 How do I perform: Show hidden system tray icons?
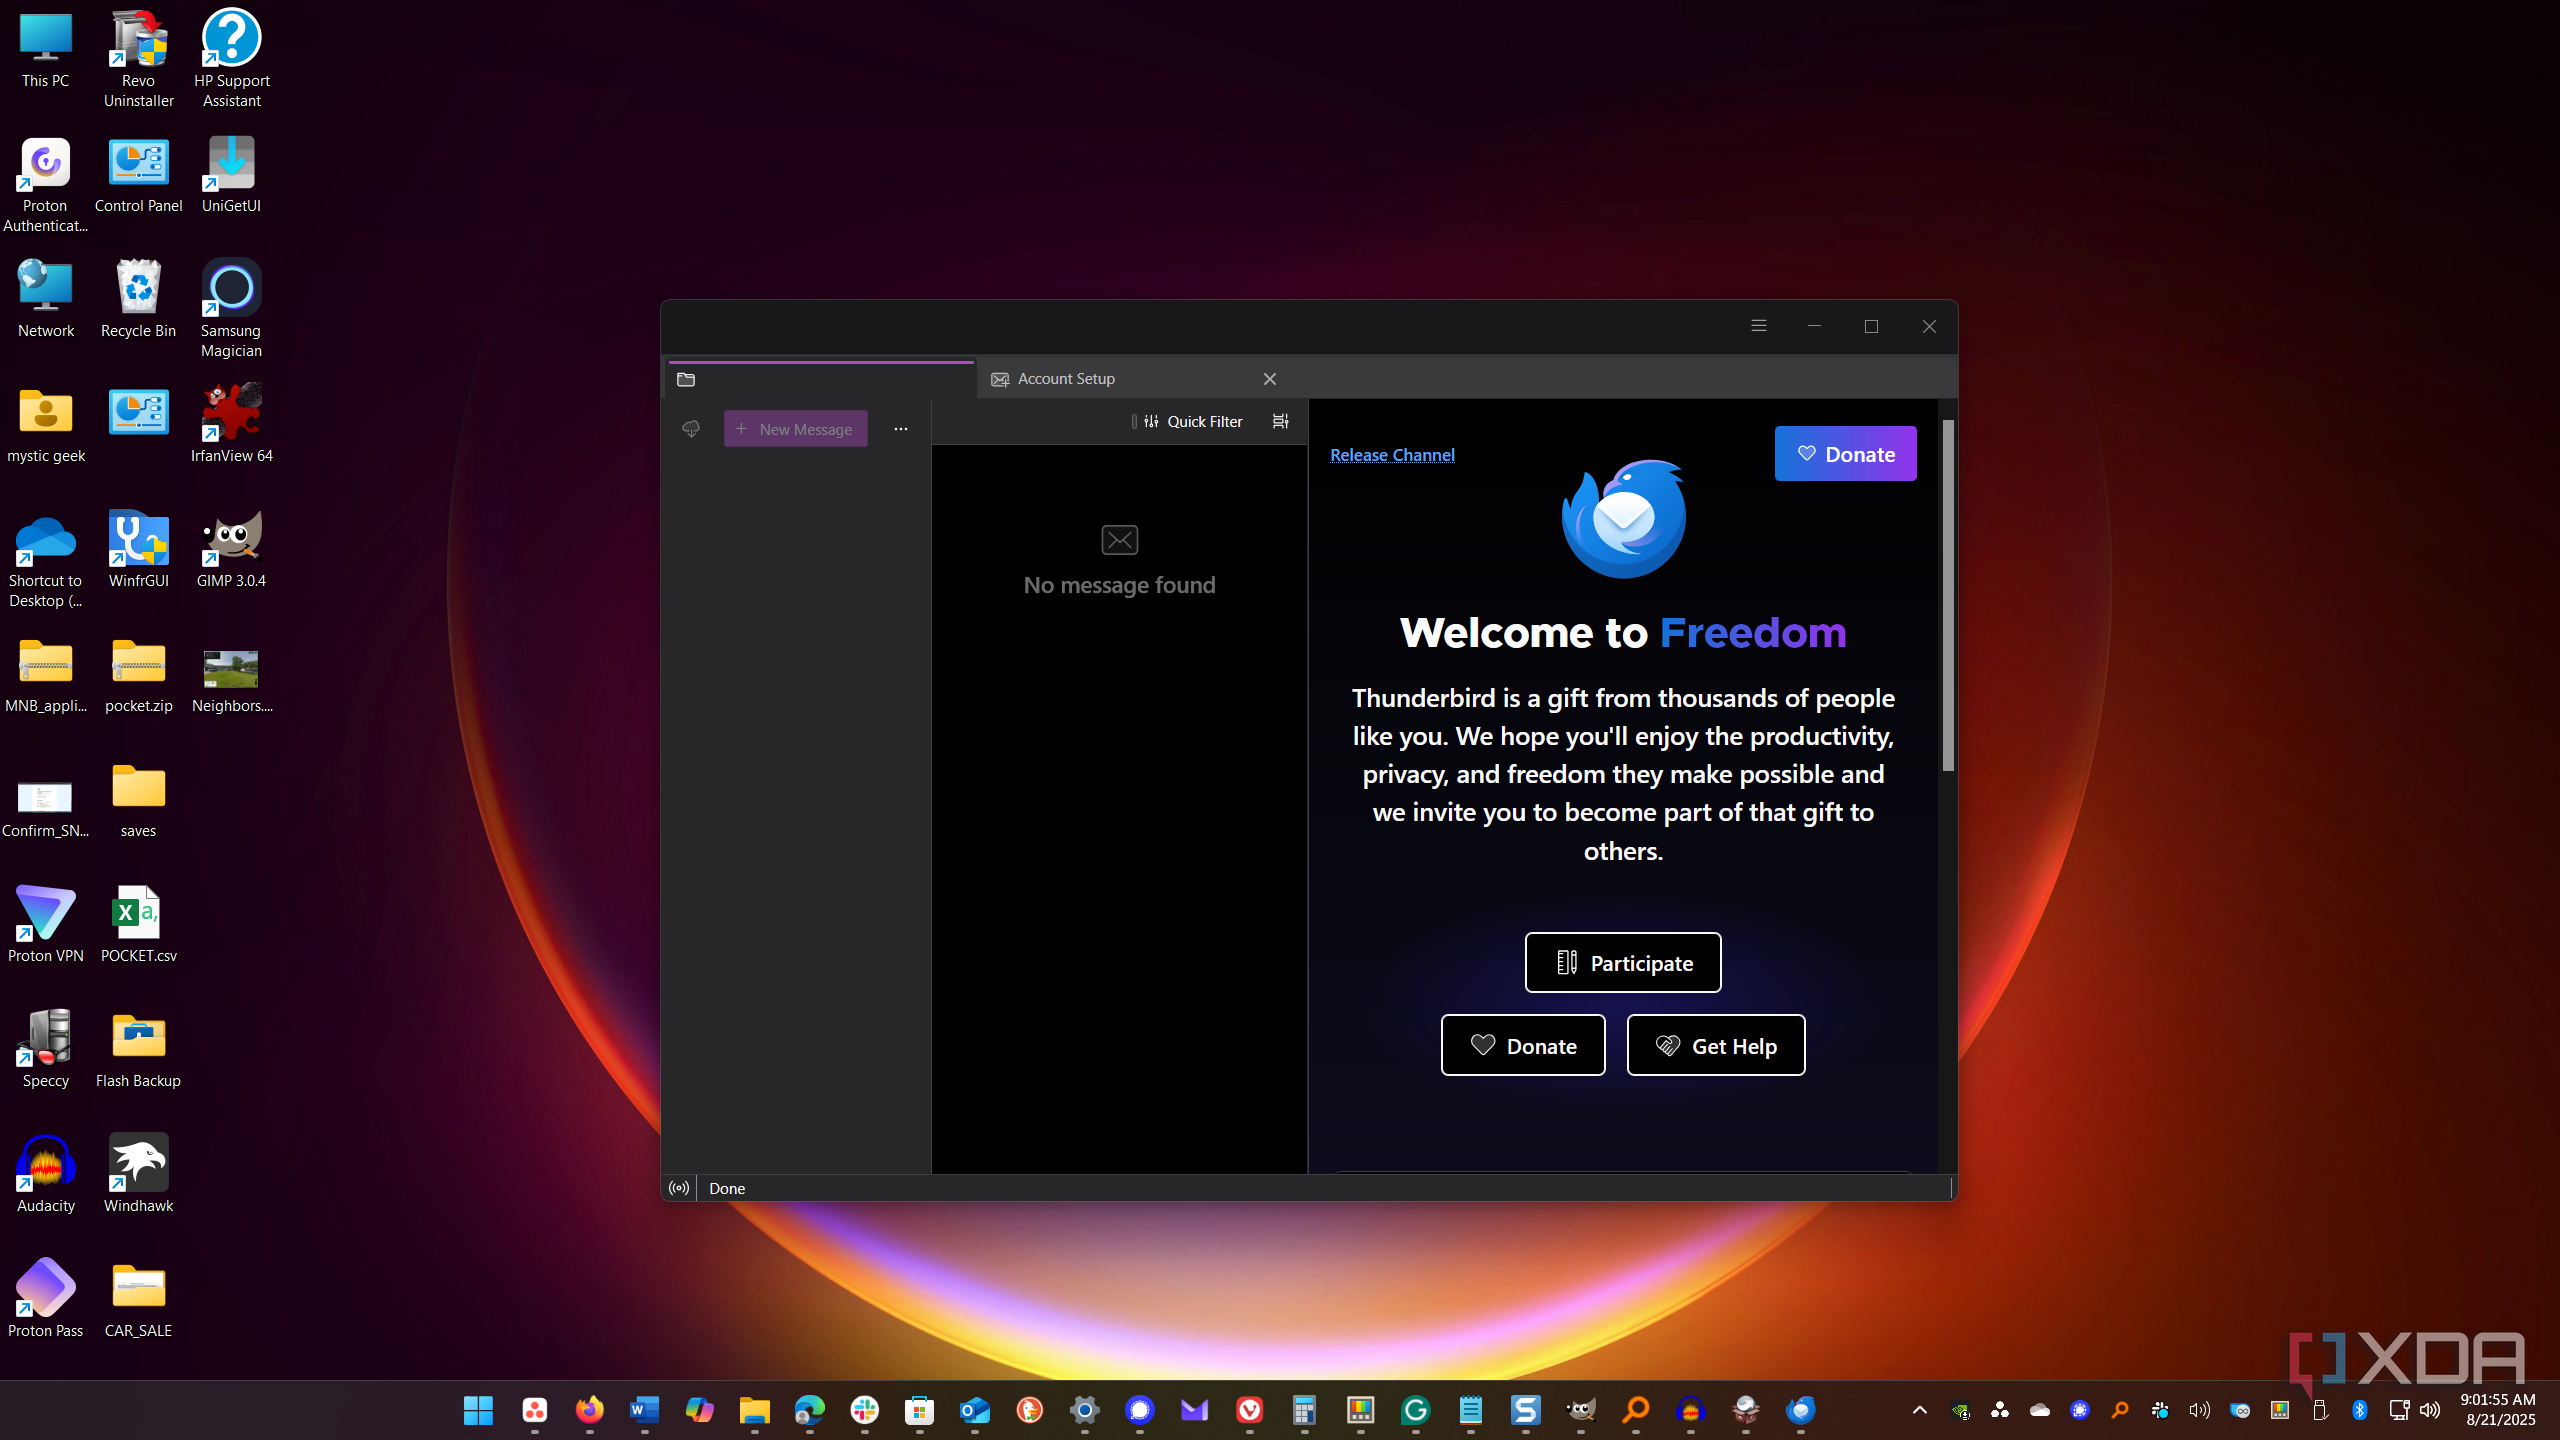[x=1920, y=1410]
